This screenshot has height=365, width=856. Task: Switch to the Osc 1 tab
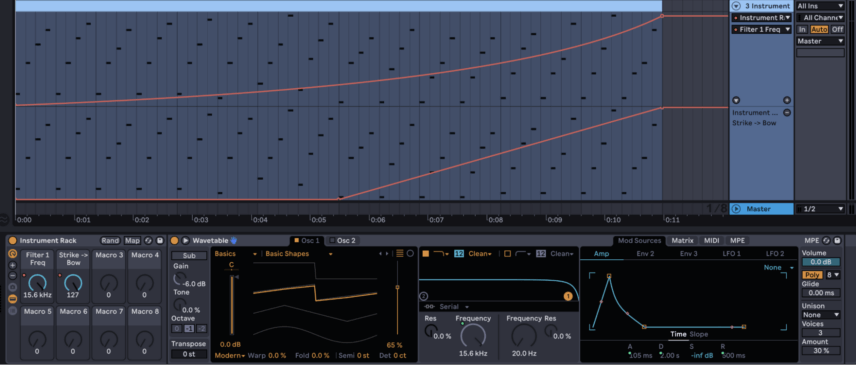click(x=307, y=241)
